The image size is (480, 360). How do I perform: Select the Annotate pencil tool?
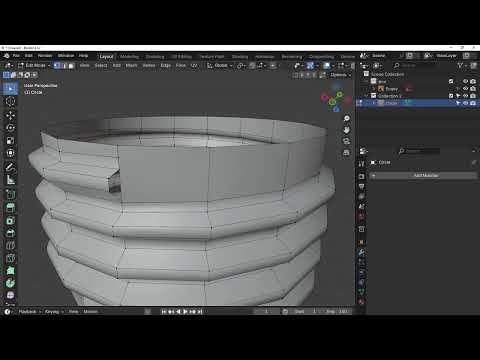(10, 167)
